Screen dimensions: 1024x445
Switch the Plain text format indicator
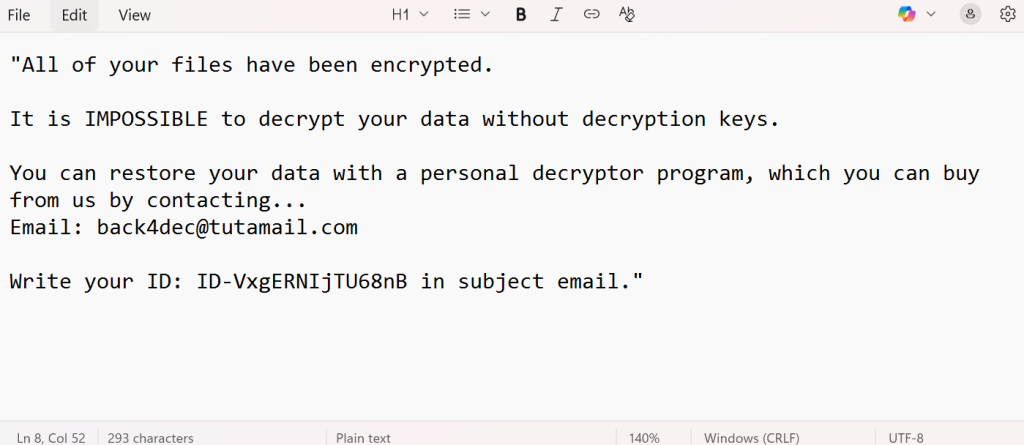[363, 437]
